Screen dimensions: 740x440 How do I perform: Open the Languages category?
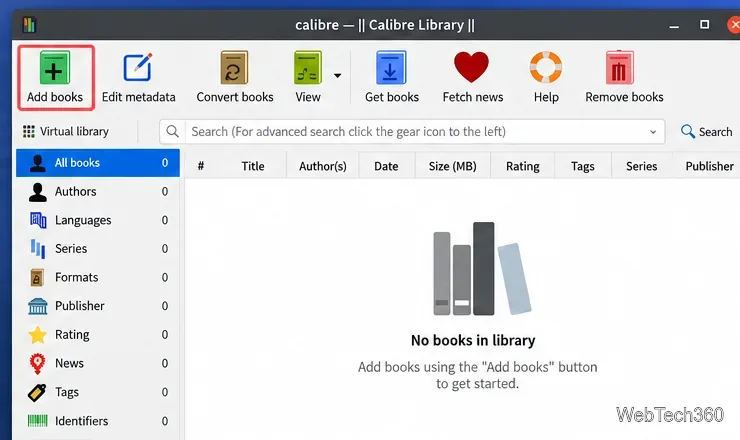98,220
